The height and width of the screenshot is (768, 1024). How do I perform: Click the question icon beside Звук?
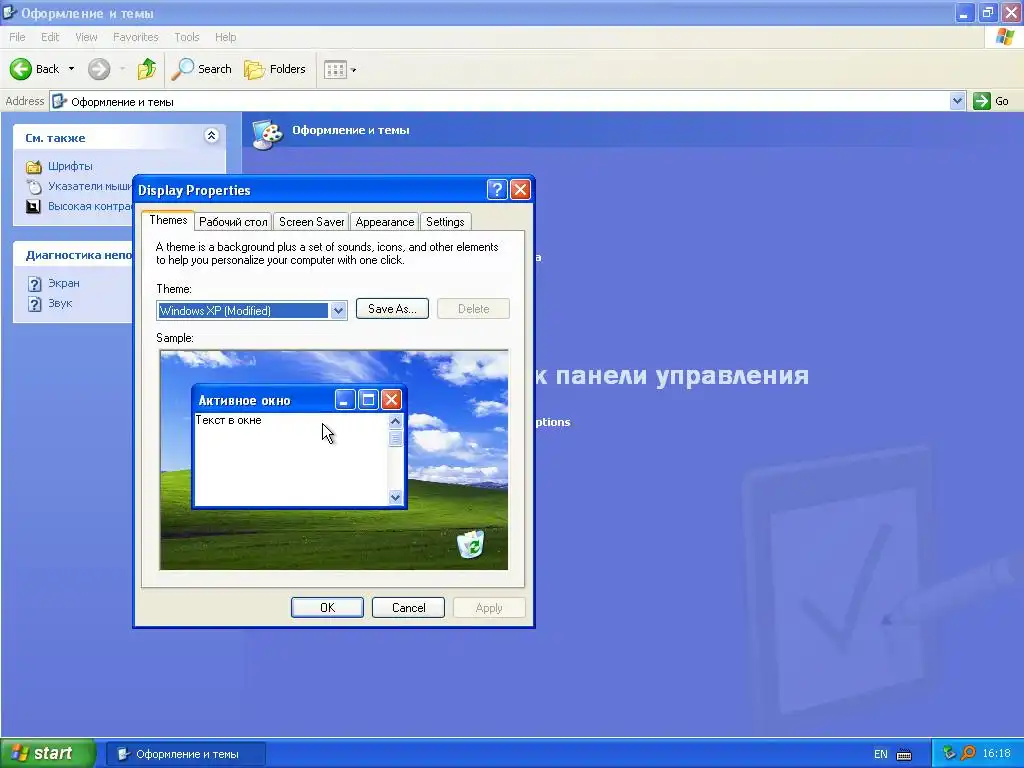tap(35, 304)
